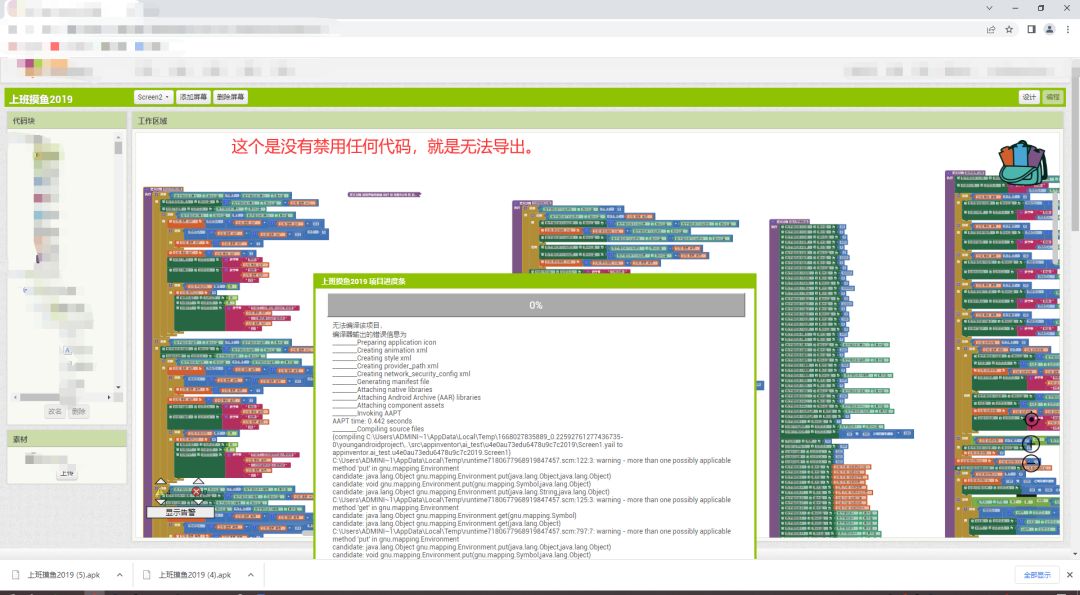The width and height of the screenshot is (1080, 595).
Task: Expand options for 上班摸鱼2019 (5).apk download
Action: (x=120, y=575)
